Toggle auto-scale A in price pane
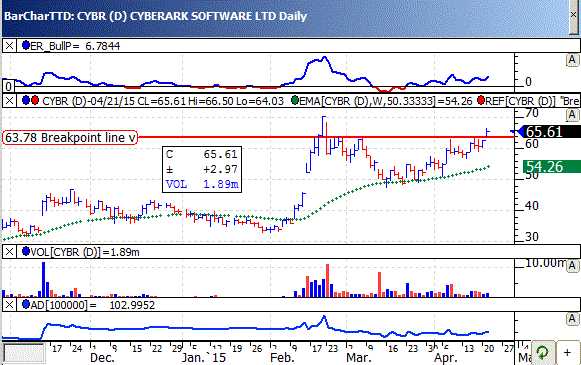581x365 pixels. point(572,115)
